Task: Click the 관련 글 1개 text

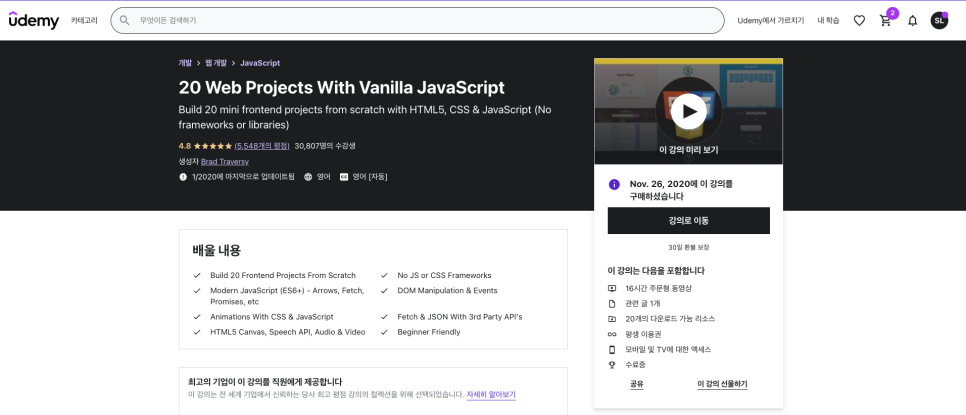Action: point(643,304)
